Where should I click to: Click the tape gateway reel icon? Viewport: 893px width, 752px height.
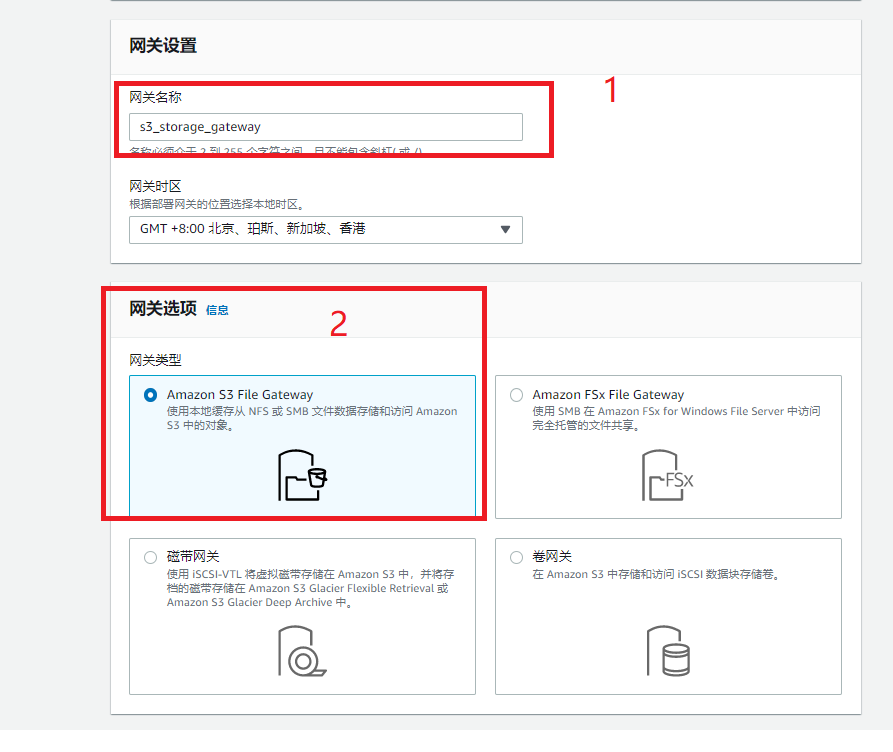coord(302,651)
